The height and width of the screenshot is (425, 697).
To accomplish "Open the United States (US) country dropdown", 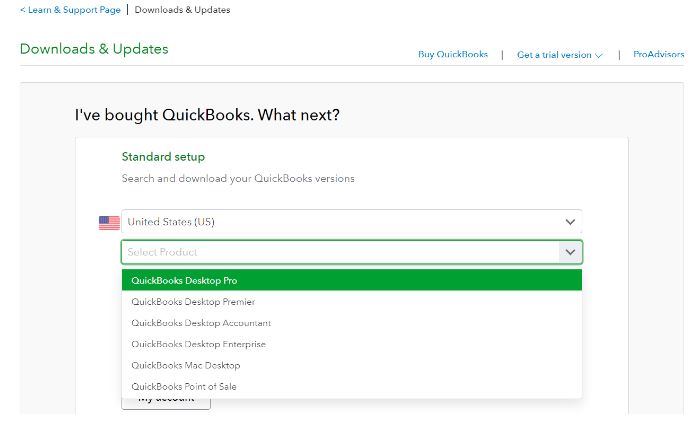I will pos(352,221).
